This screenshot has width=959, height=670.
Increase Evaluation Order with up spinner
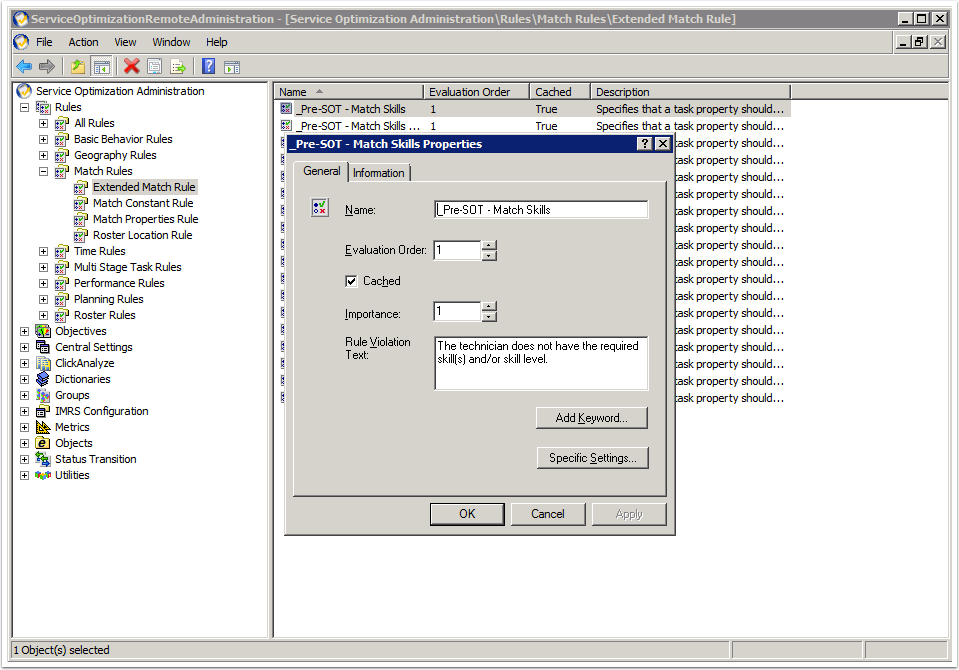tap(488, 245)
